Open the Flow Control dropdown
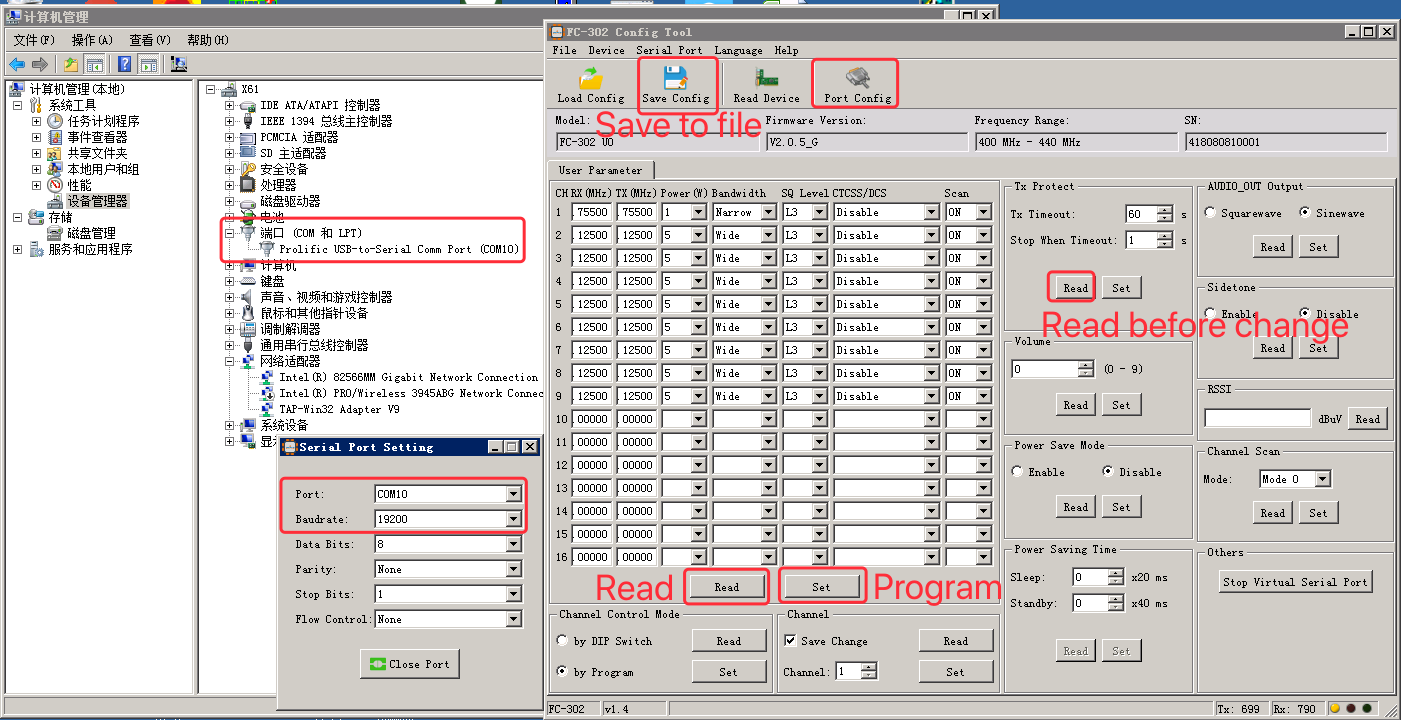This screenshot has height=720, width=1401. point(513,619)
